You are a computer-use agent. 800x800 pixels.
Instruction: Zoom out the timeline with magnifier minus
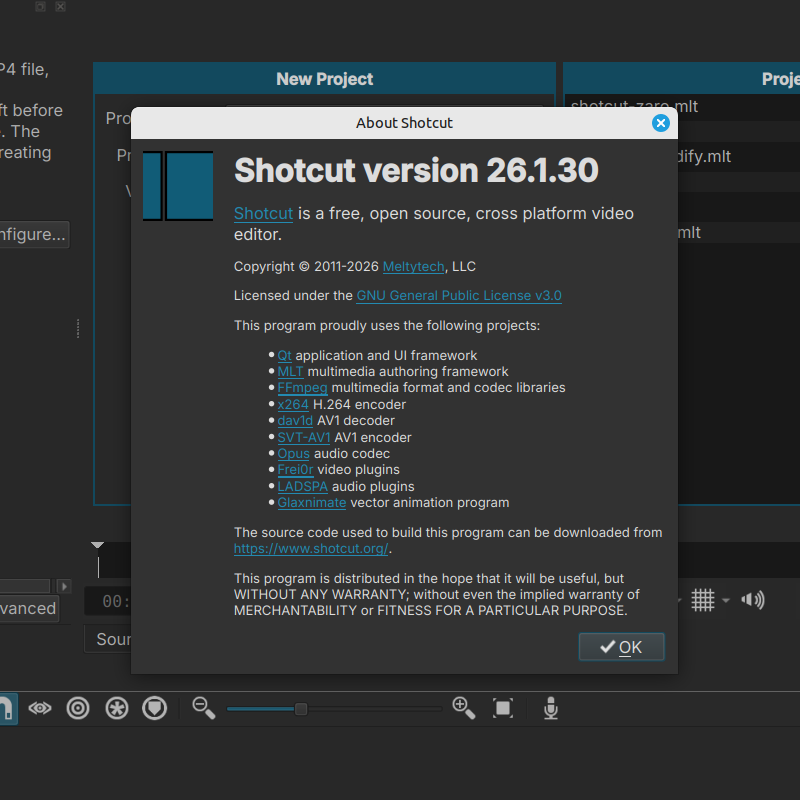[204, 709]
